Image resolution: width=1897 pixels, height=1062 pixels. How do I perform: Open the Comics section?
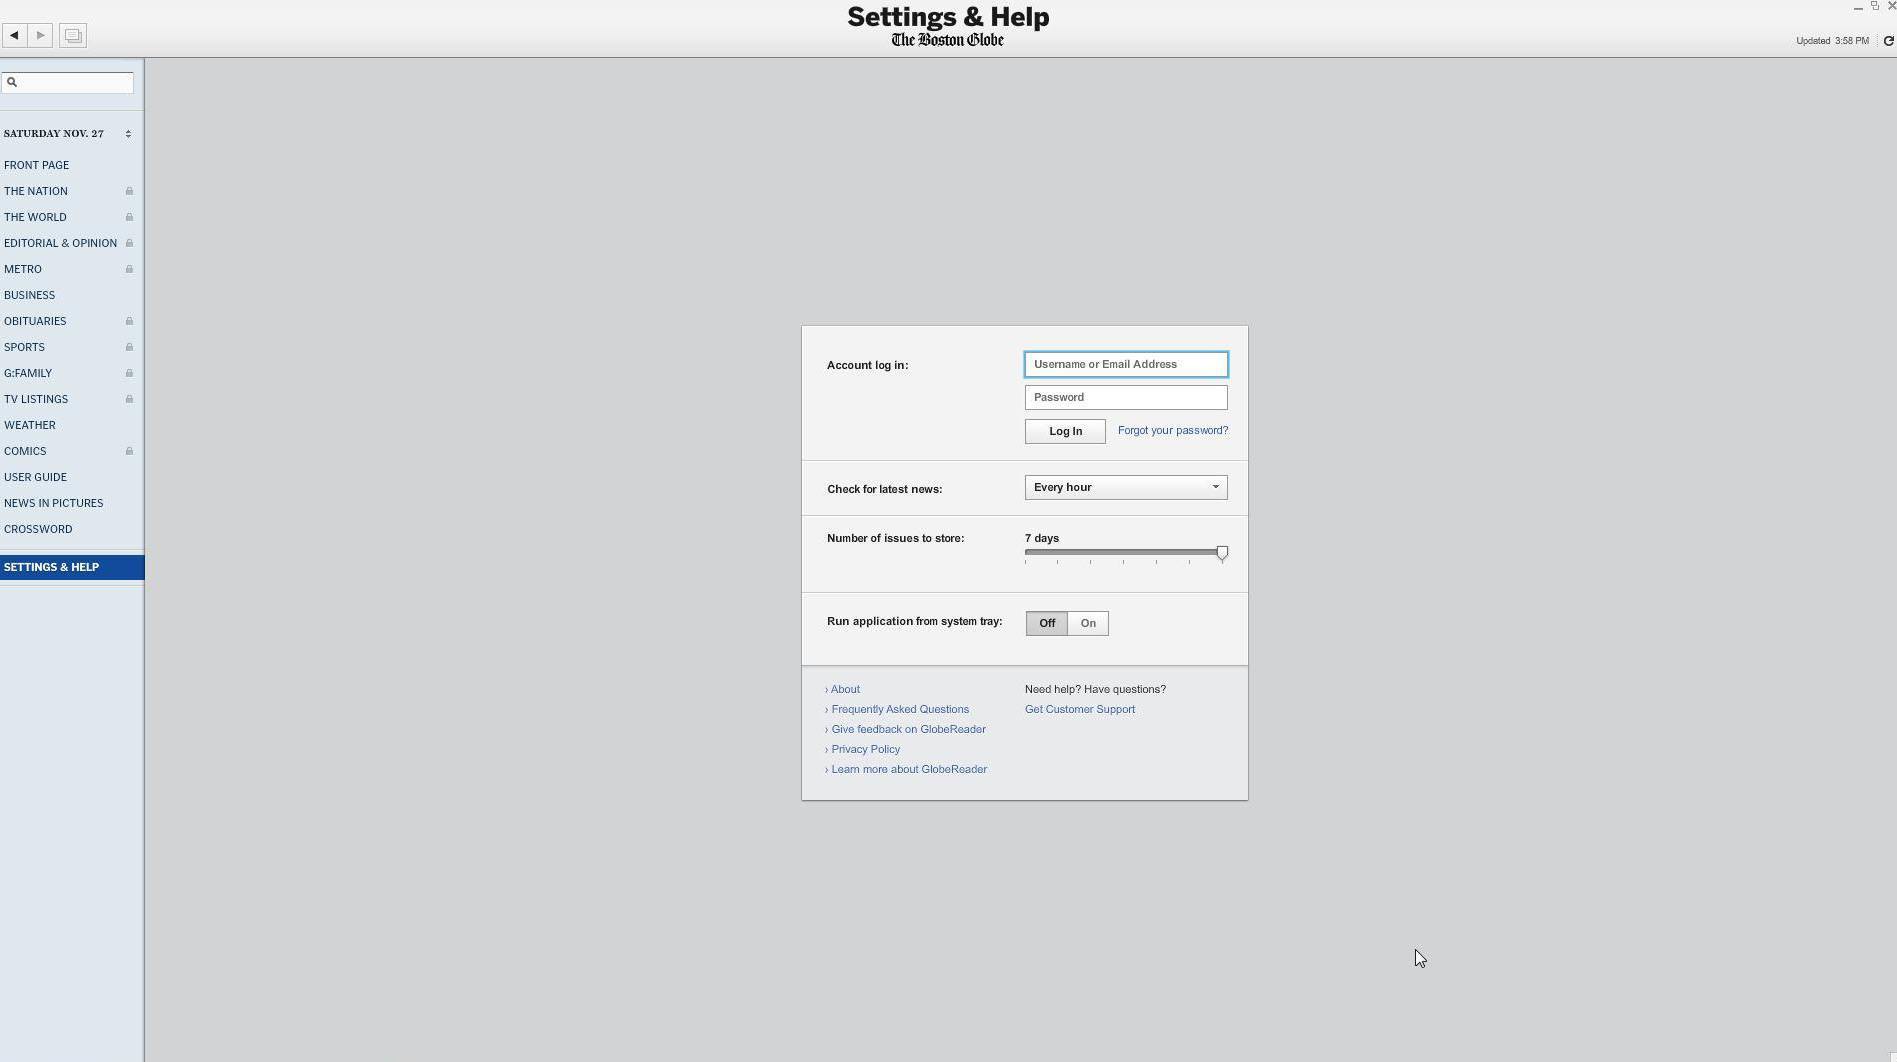(25, 451)
